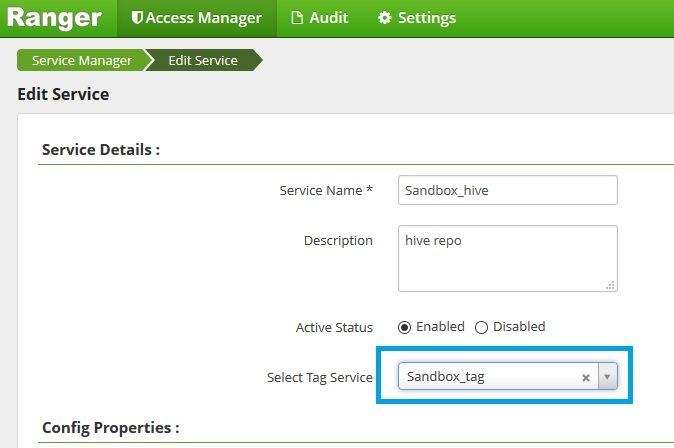Click the Active Status label
The height and width of the screenshot is (448, 674).
click(x=334, y=327)
